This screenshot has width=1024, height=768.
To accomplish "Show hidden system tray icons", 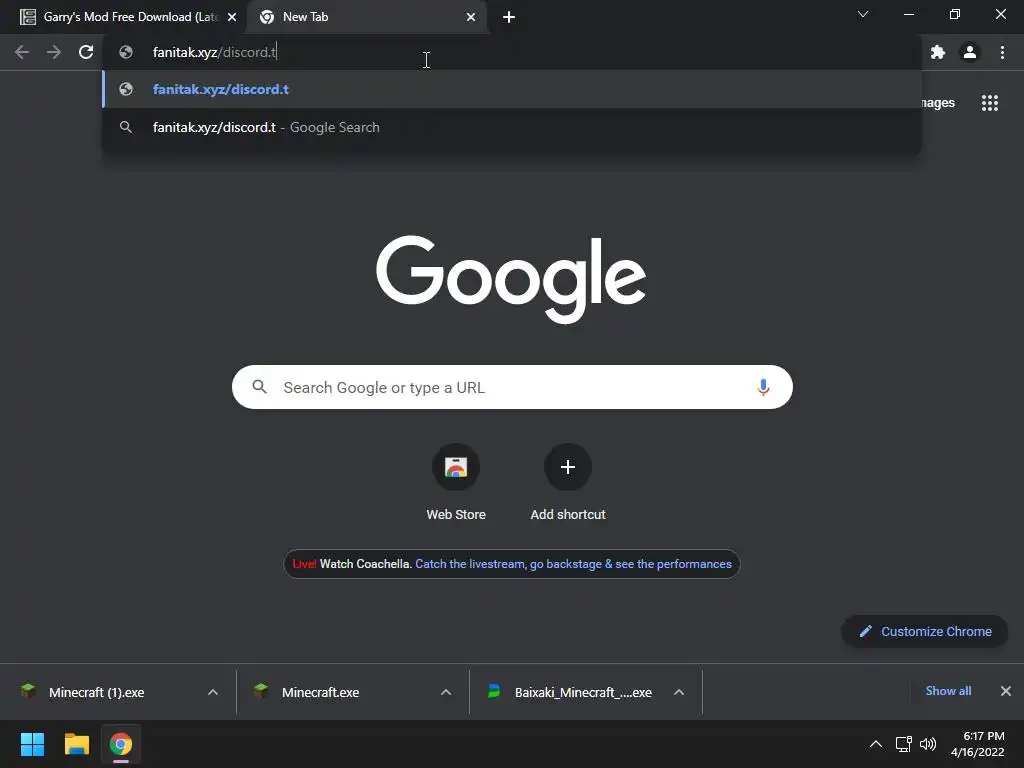I will [x=876, y=744].
